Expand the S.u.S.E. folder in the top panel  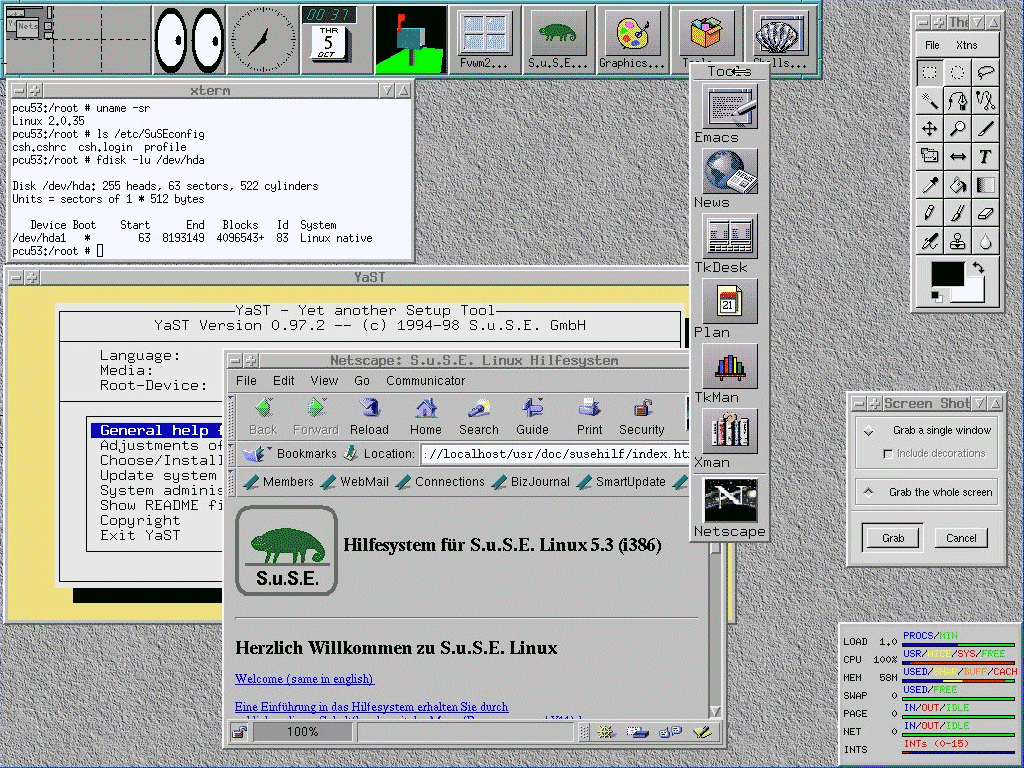tap(558, 39)
